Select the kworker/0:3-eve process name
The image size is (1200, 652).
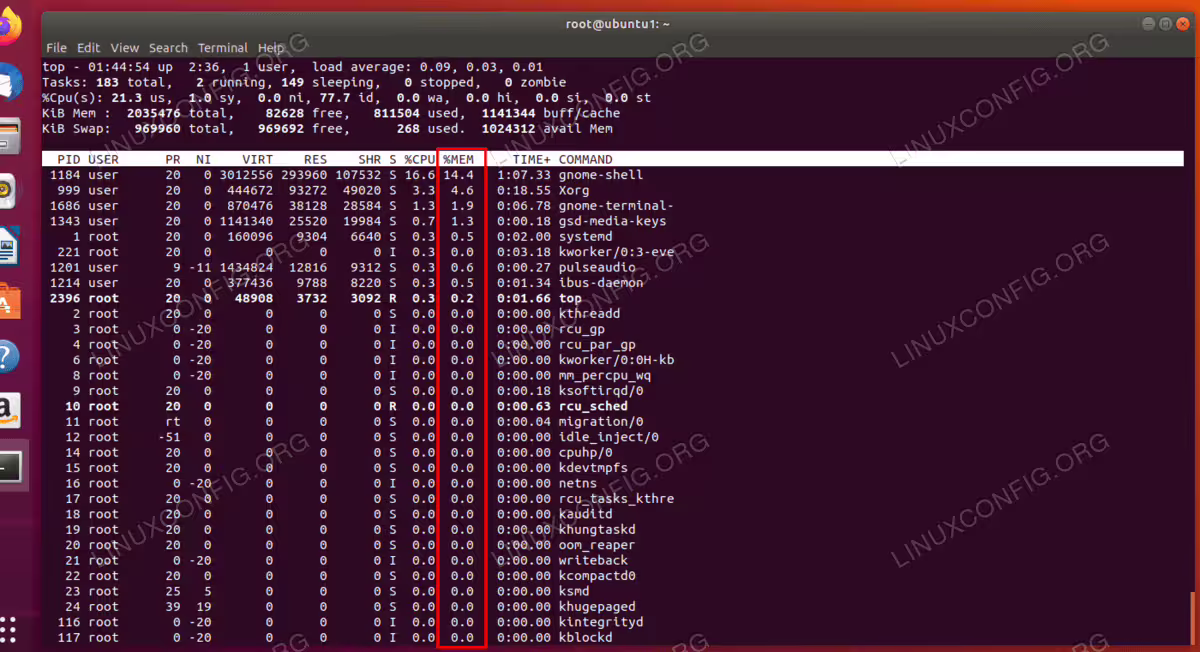click(616, 252)
